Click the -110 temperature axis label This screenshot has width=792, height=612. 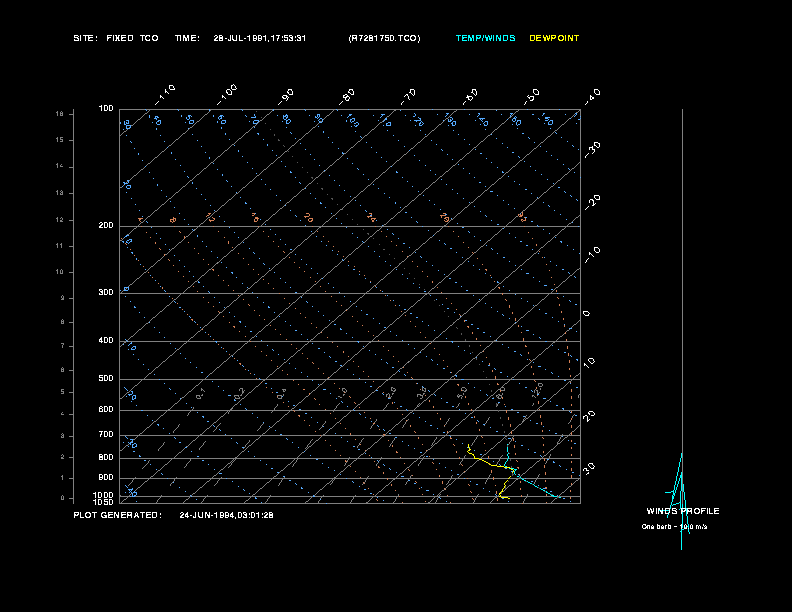[x=166, y=93]
